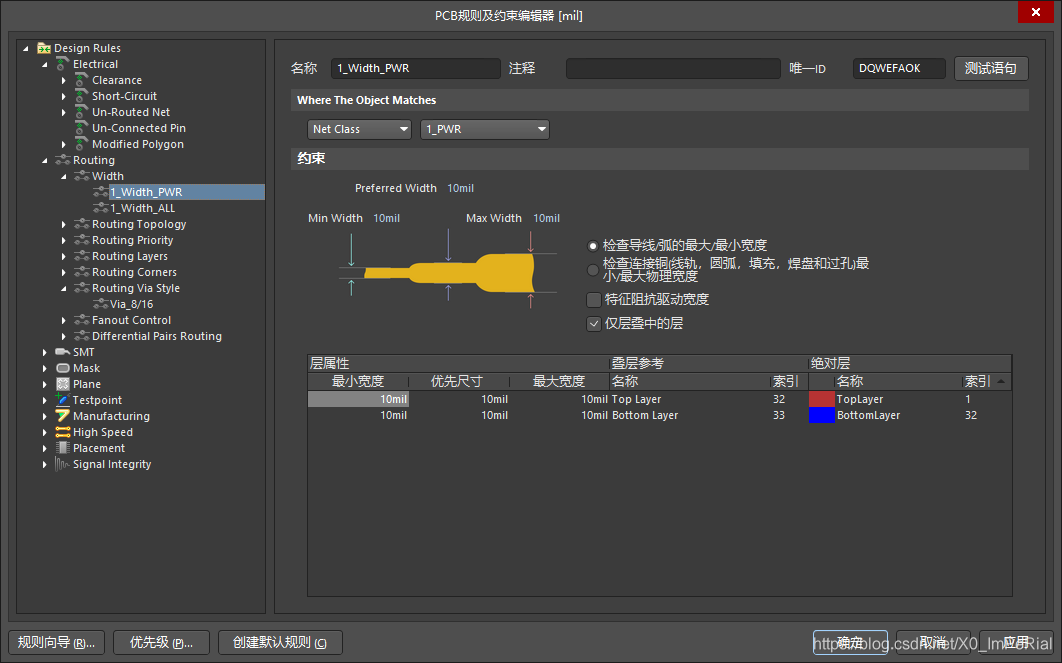Click the Modified Polygon rule icon
Image resolution: width=1062 pixels, height=663 pixels.
click(x=82, y=144)
